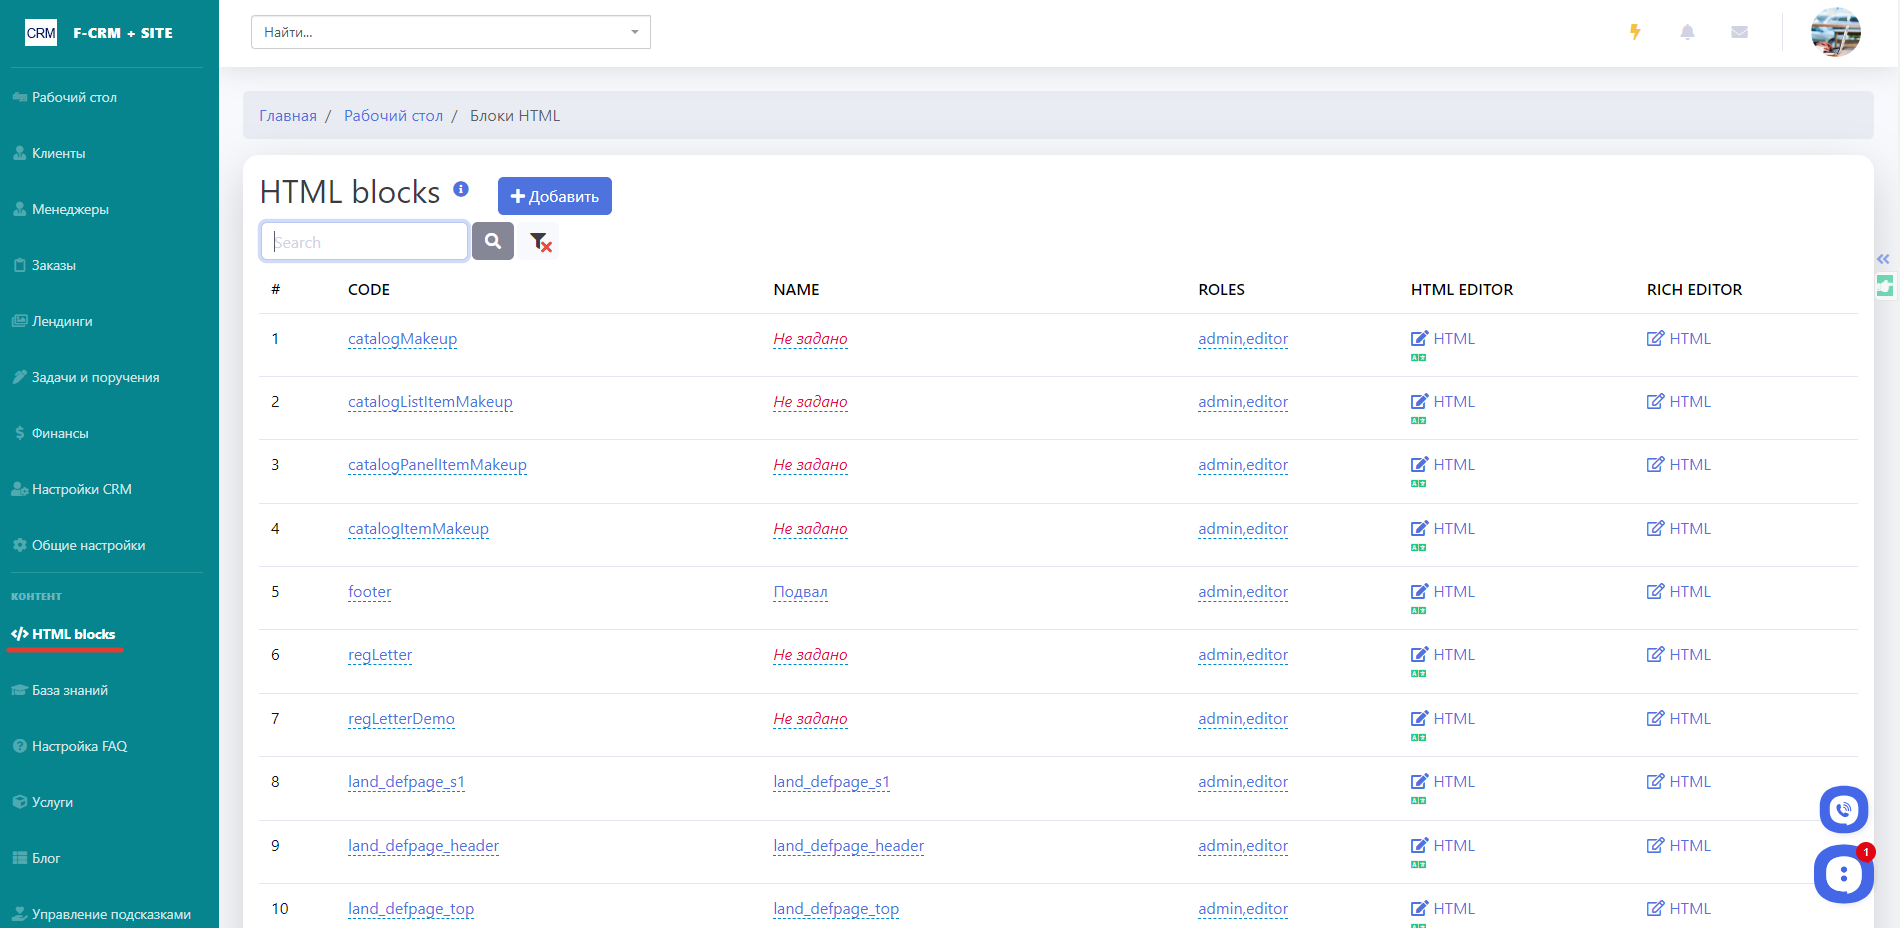Click the Главная breadcrumb link
The image size is (1900, 928).
pos(288,116)
